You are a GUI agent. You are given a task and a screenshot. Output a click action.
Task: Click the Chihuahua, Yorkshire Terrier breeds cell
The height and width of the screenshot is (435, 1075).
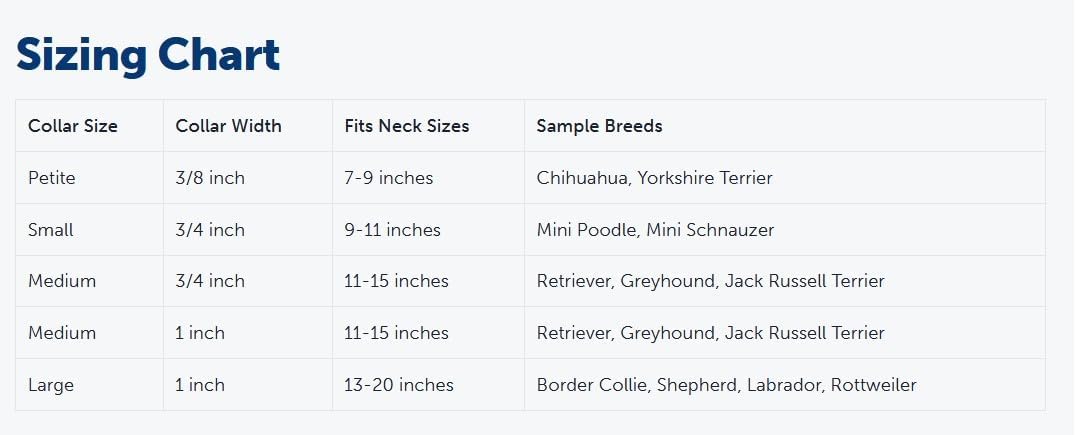click(654, 178)
